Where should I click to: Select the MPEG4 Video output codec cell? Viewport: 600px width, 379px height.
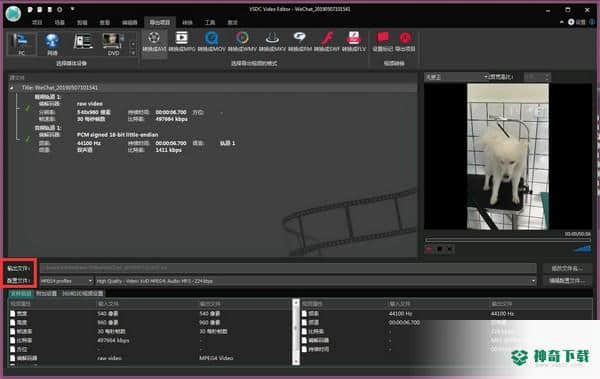[216, 358]
